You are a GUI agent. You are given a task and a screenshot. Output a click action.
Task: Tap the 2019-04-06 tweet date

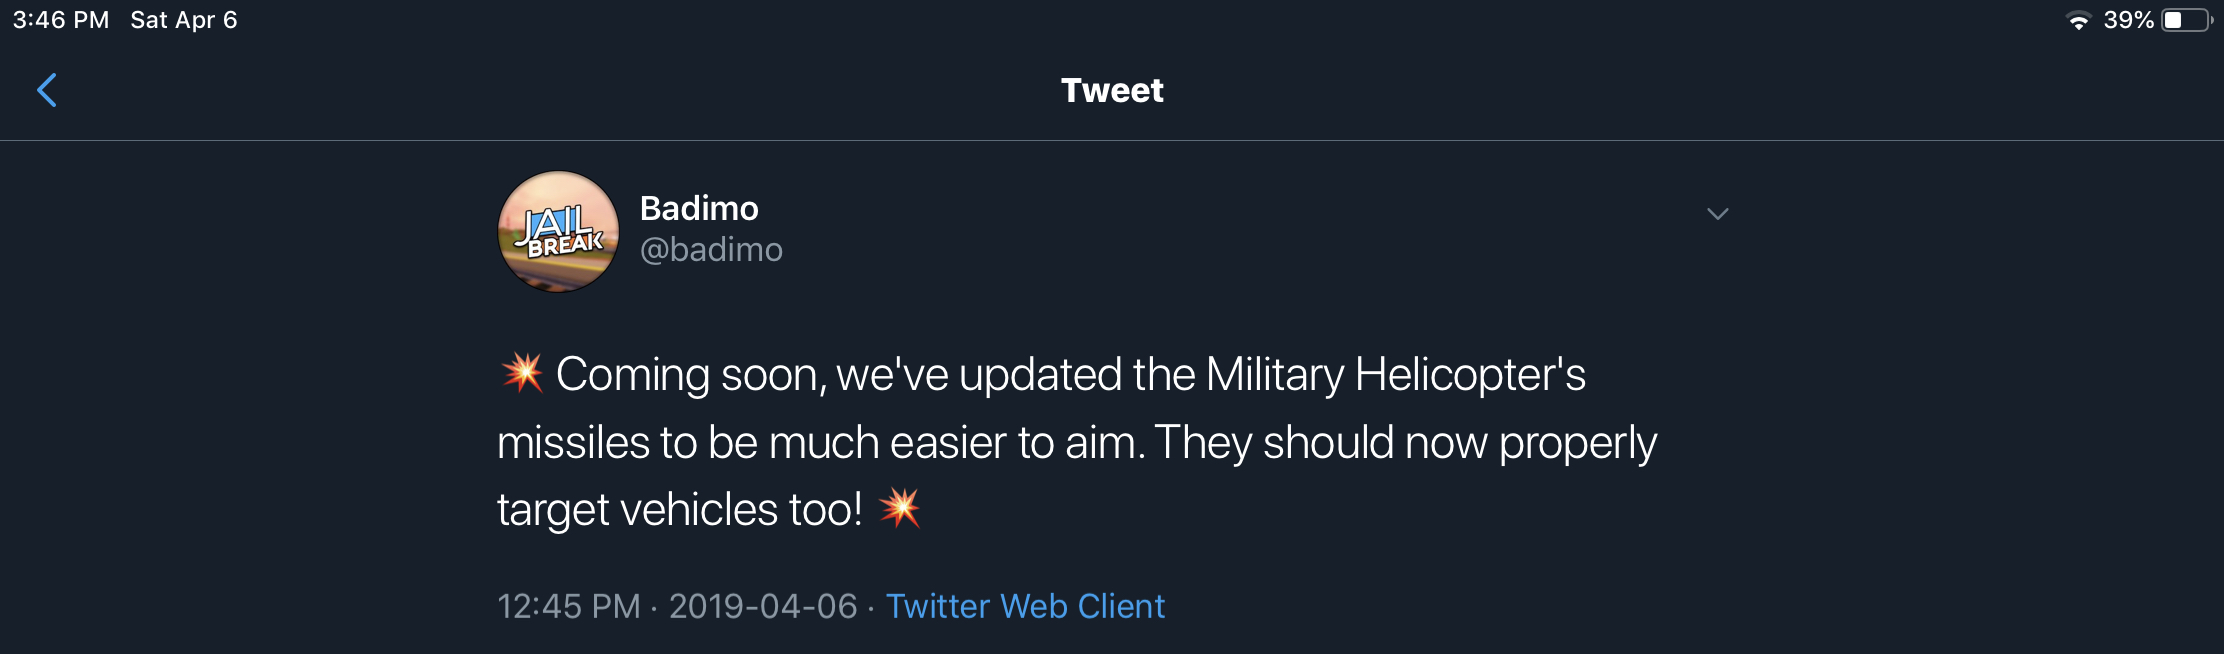click(763, 606)
